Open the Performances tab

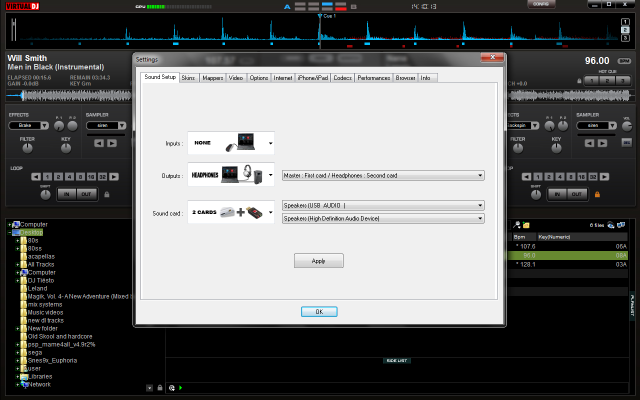374,78
